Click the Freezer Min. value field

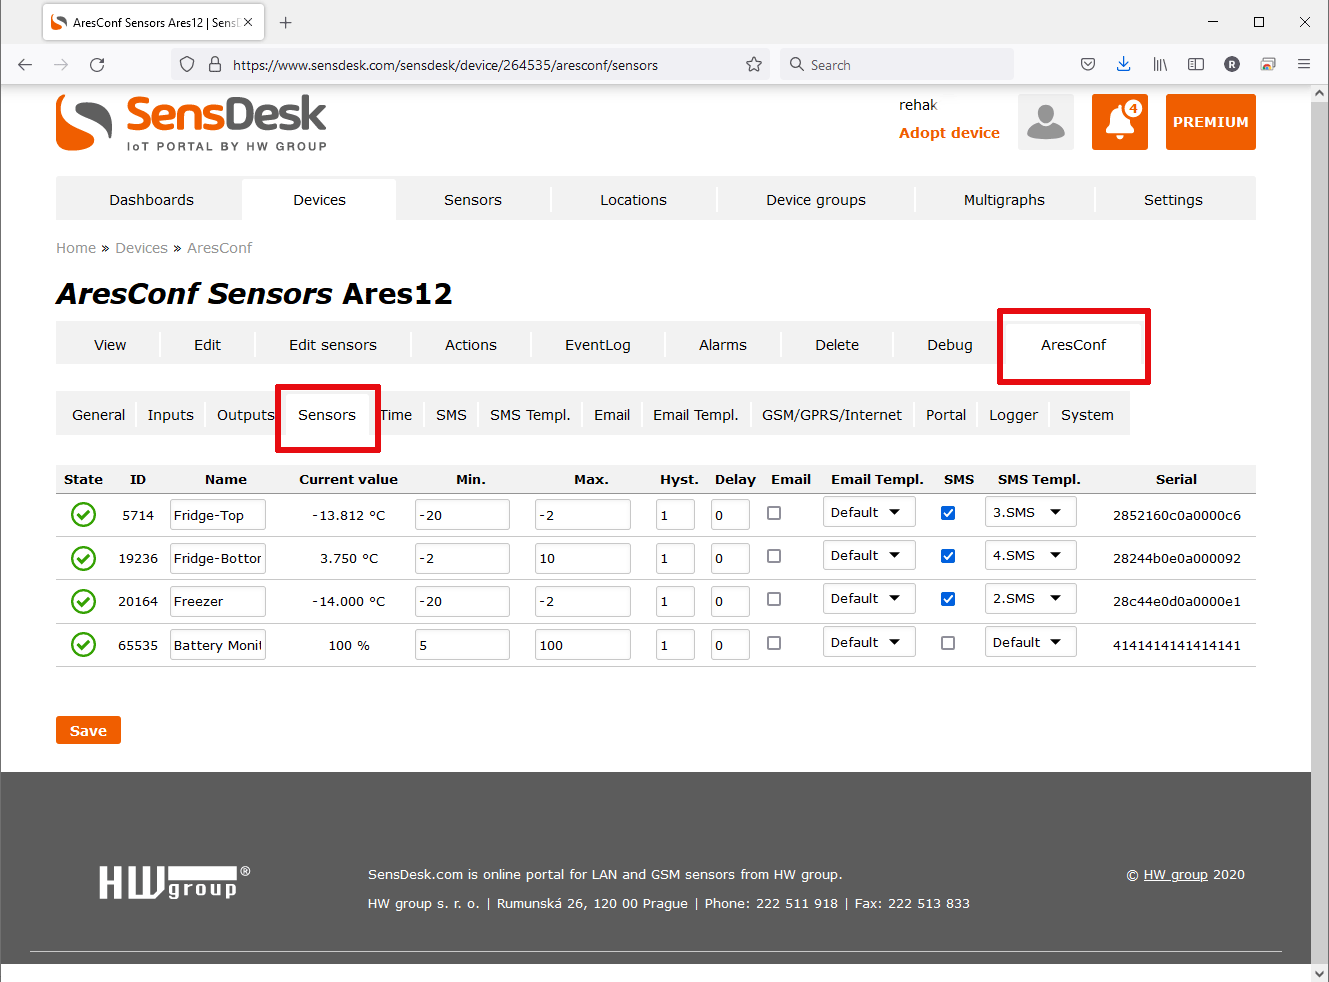coord(462,601)
